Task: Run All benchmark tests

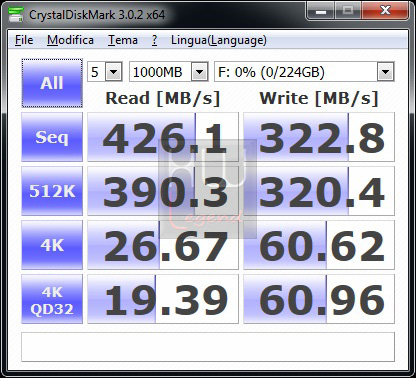Action: coord(52,83)
